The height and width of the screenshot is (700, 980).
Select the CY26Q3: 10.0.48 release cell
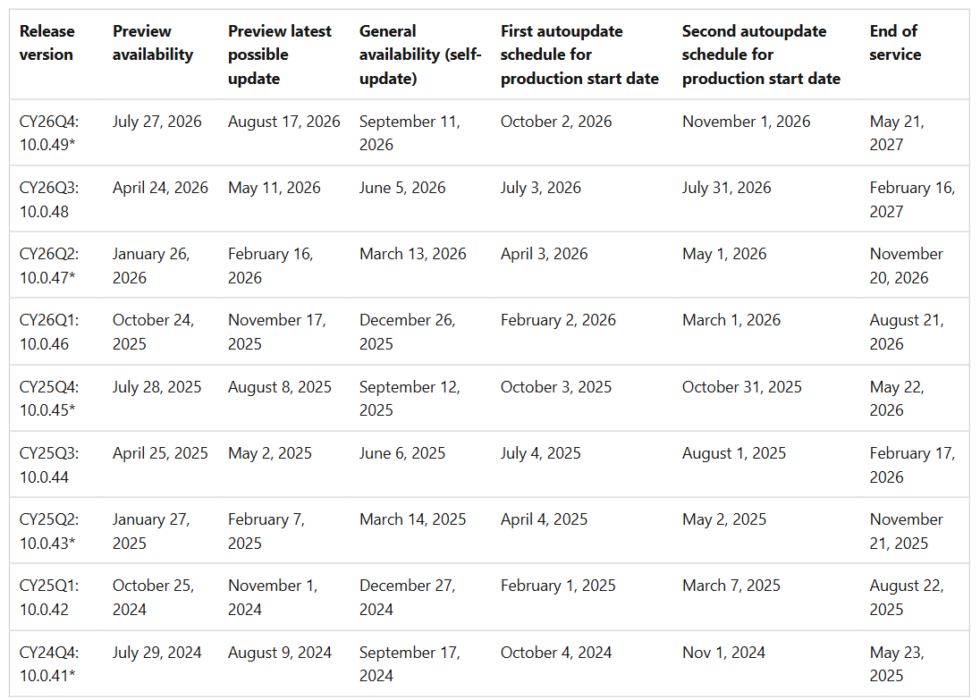point(48,199)
